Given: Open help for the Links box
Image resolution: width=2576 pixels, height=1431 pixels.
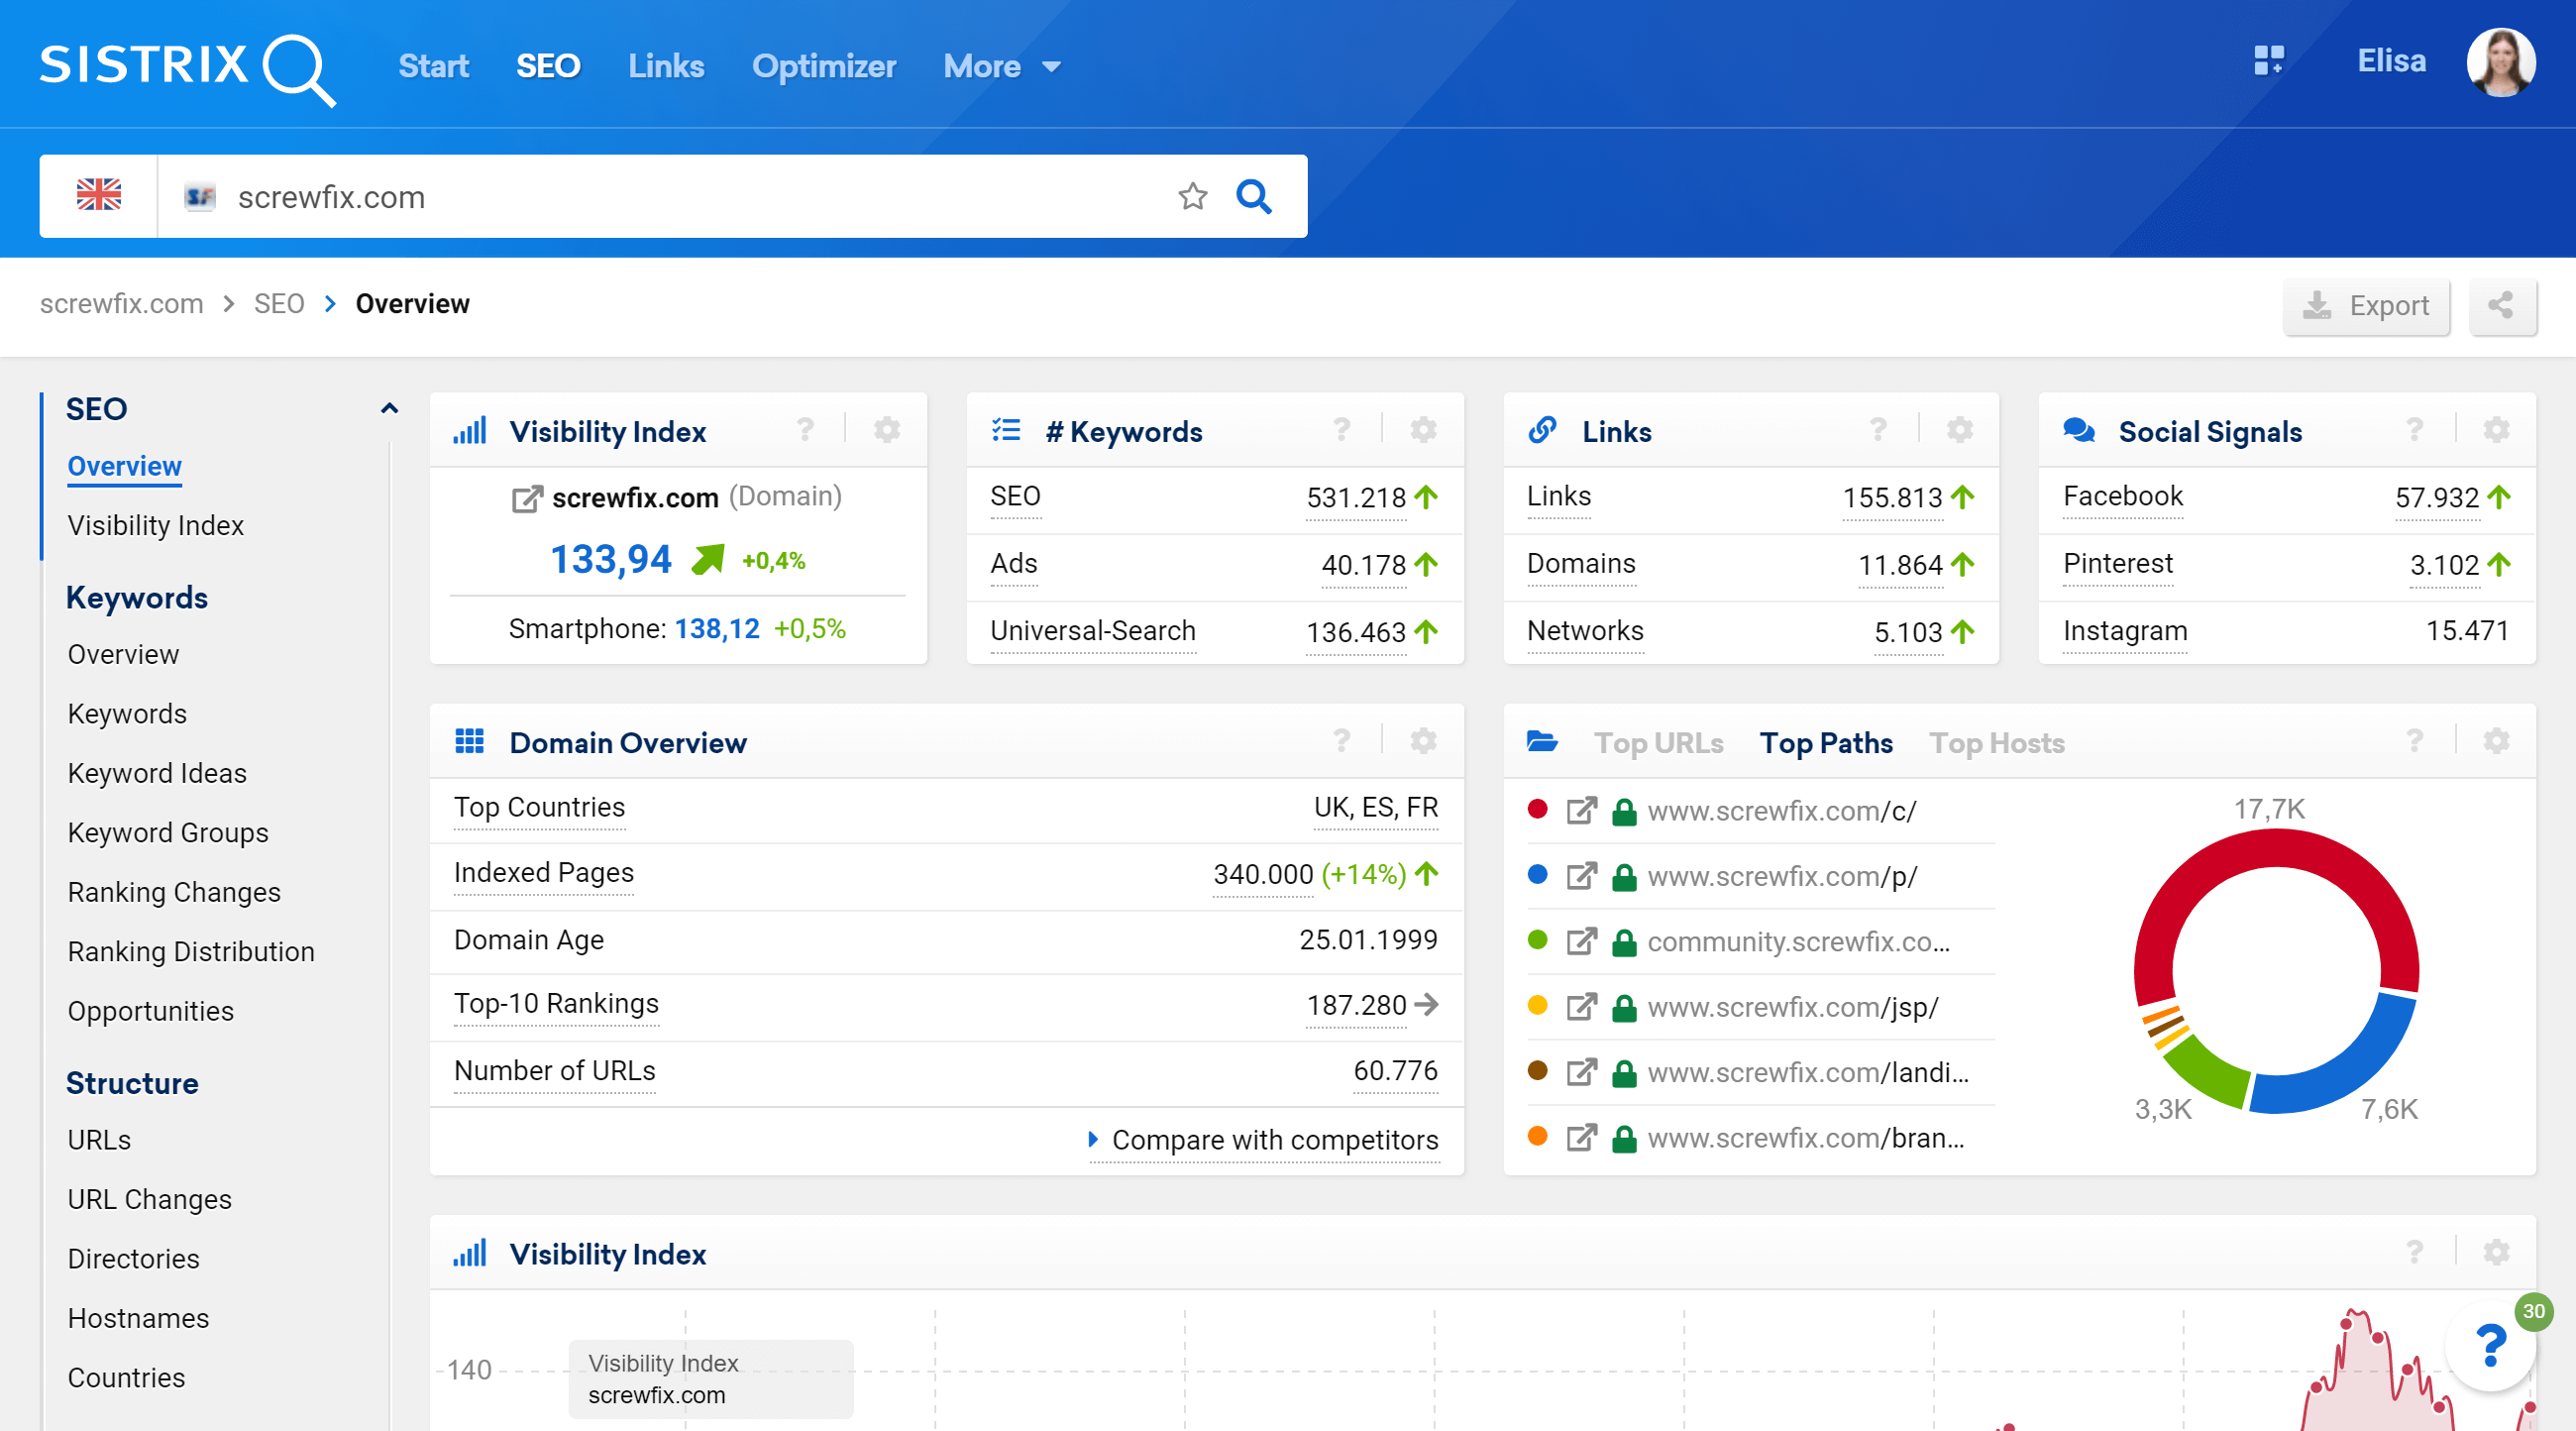Looking at the screenshot, I should click(1878, 430).
